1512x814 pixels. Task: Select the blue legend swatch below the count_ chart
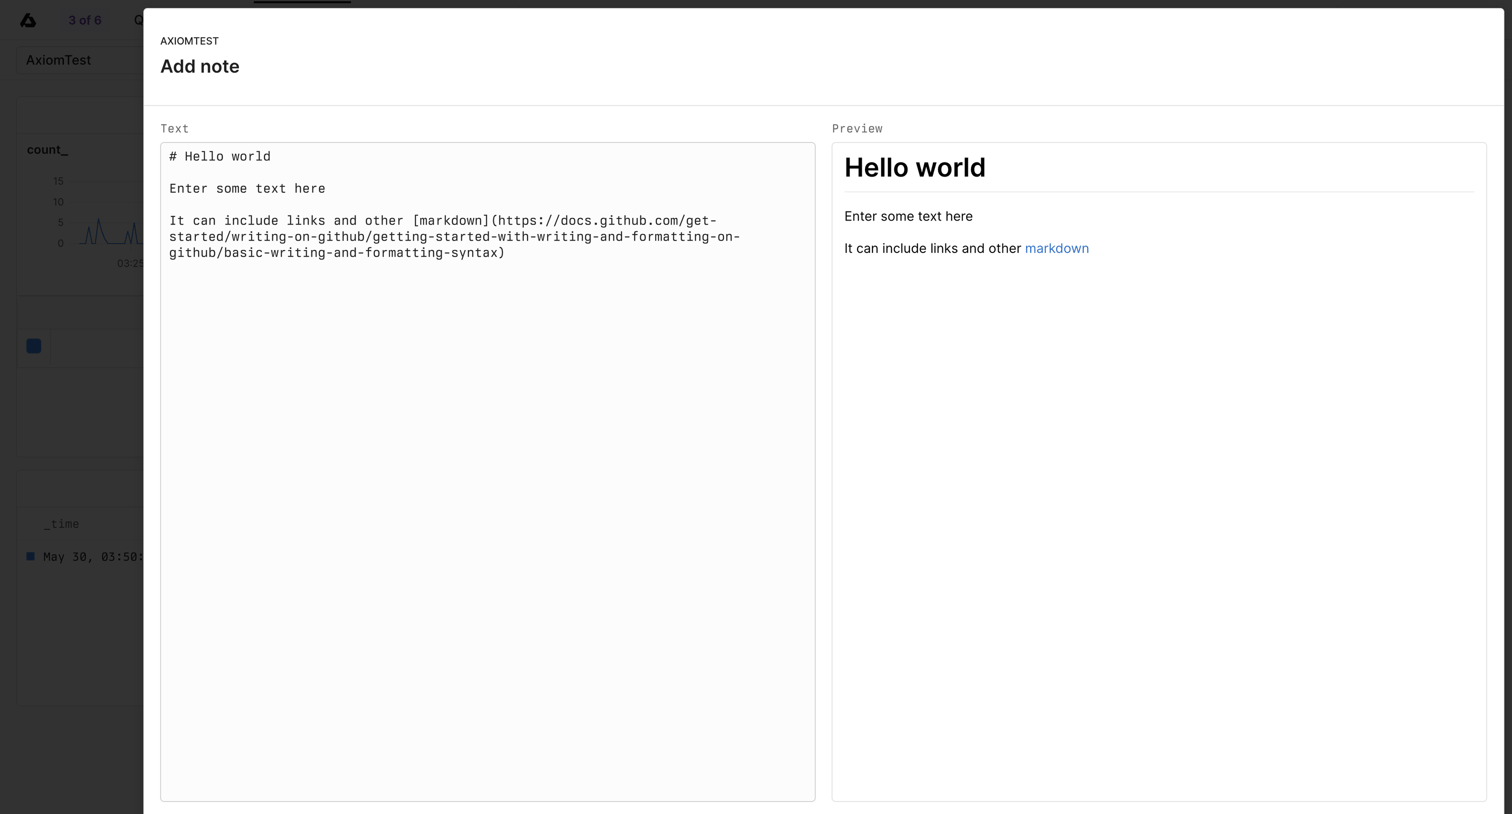tap(34, 346)
